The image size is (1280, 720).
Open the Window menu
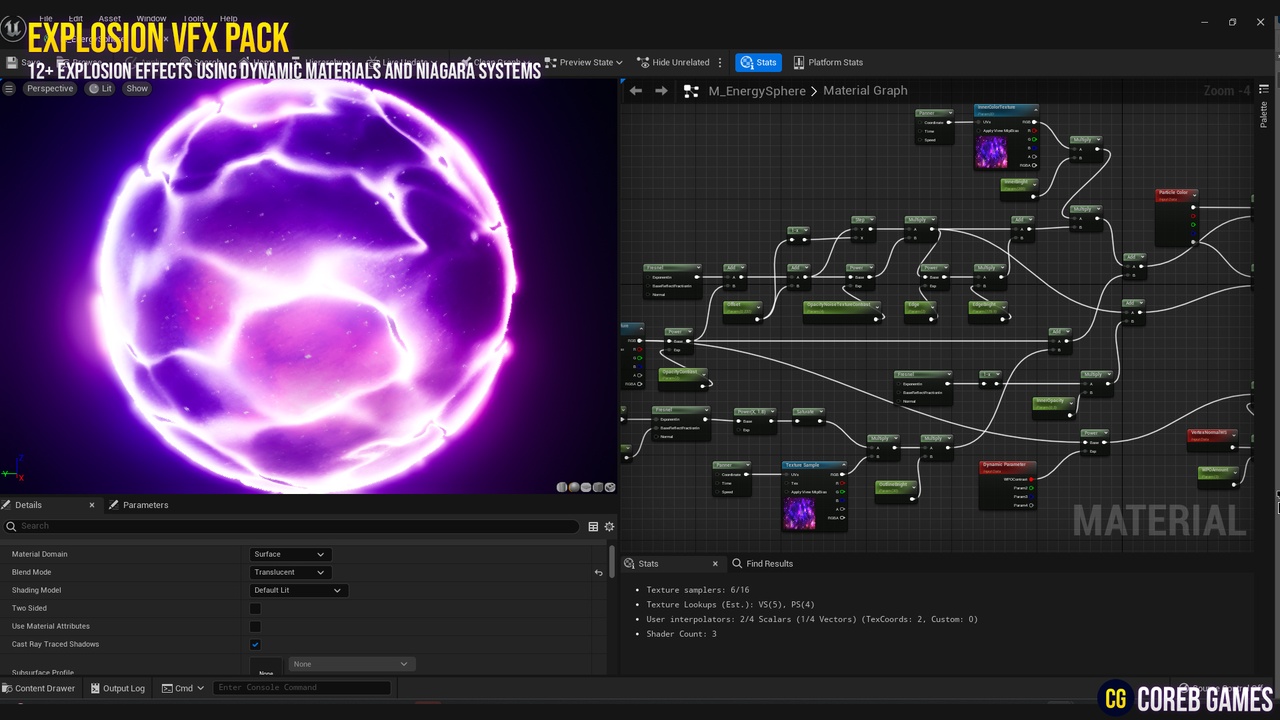coord(151,18)
